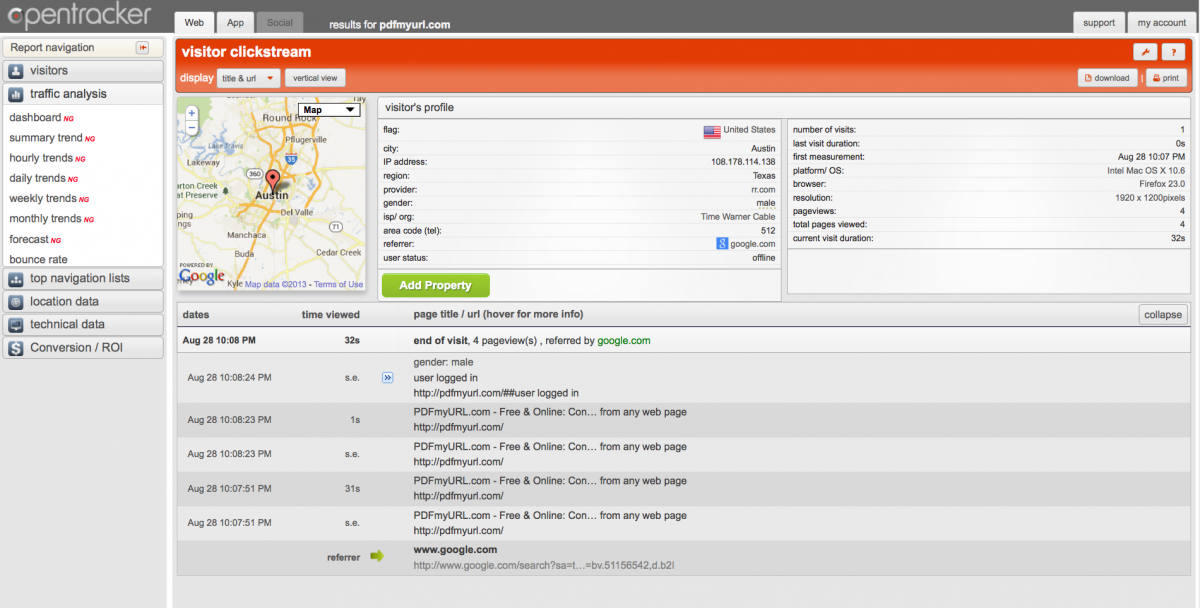Collapse the clickstream list

coord(1163,314)
